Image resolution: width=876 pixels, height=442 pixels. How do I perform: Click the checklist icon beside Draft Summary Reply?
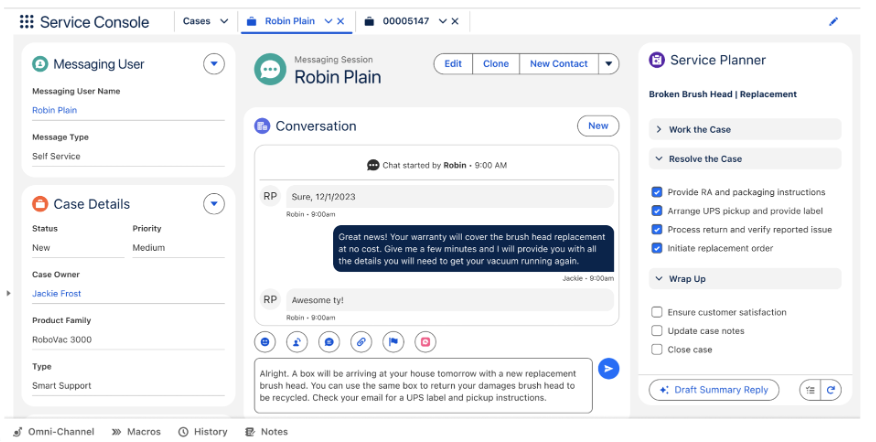point(810,390)
